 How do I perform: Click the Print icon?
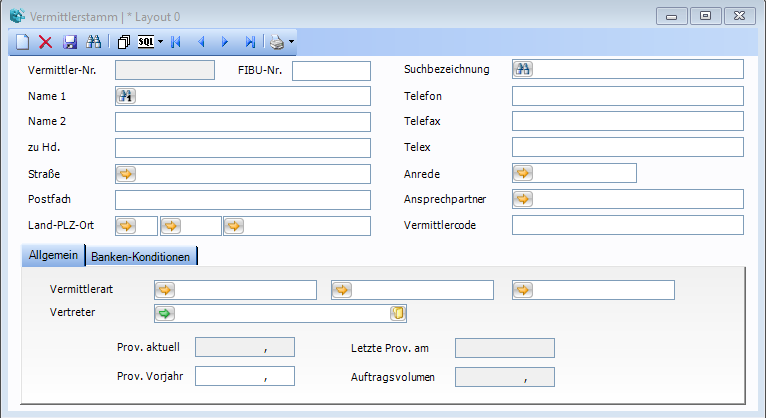(x=276, y=42)
